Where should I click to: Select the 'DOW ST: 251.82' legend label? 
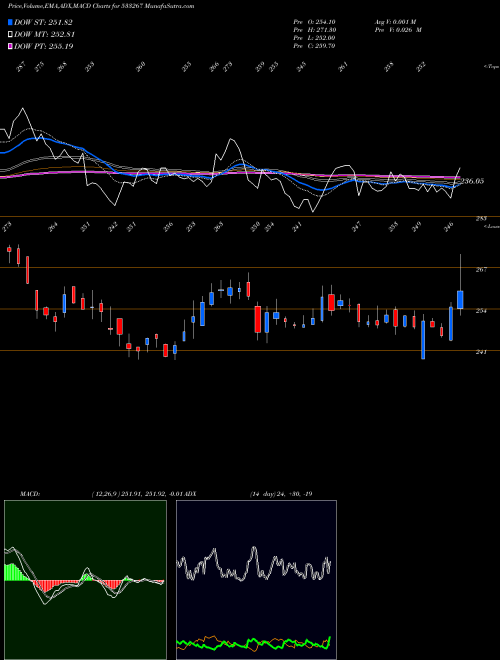(43, 22)
